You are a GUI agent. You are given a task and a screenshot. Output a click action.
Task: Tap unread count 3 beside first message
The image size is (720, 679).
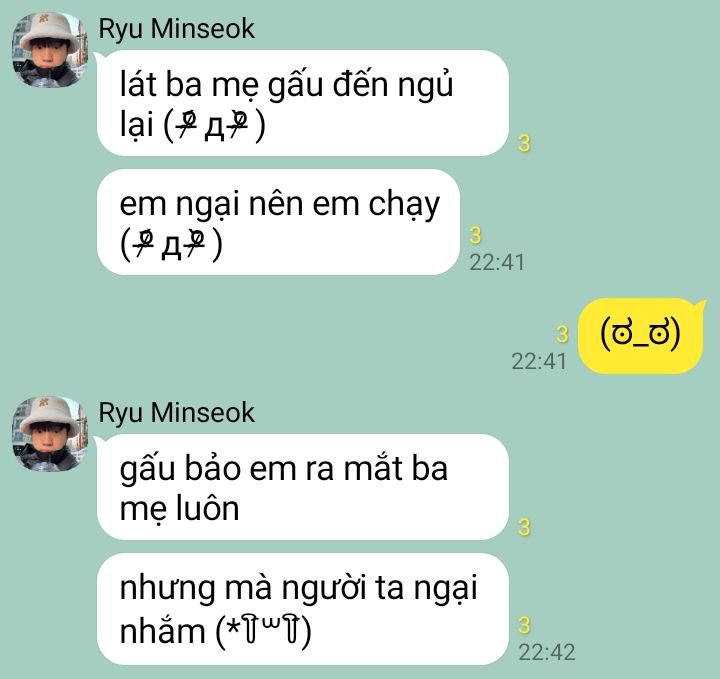pos(524,144)
